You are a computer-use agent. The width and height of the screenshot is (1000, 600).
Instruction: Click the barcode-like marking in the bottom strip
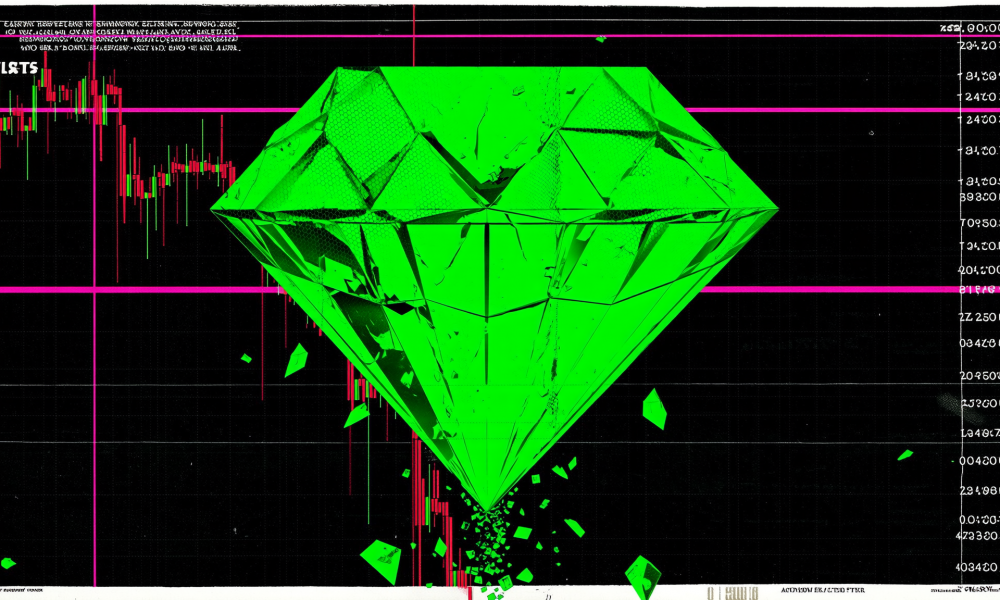[732, 594]
